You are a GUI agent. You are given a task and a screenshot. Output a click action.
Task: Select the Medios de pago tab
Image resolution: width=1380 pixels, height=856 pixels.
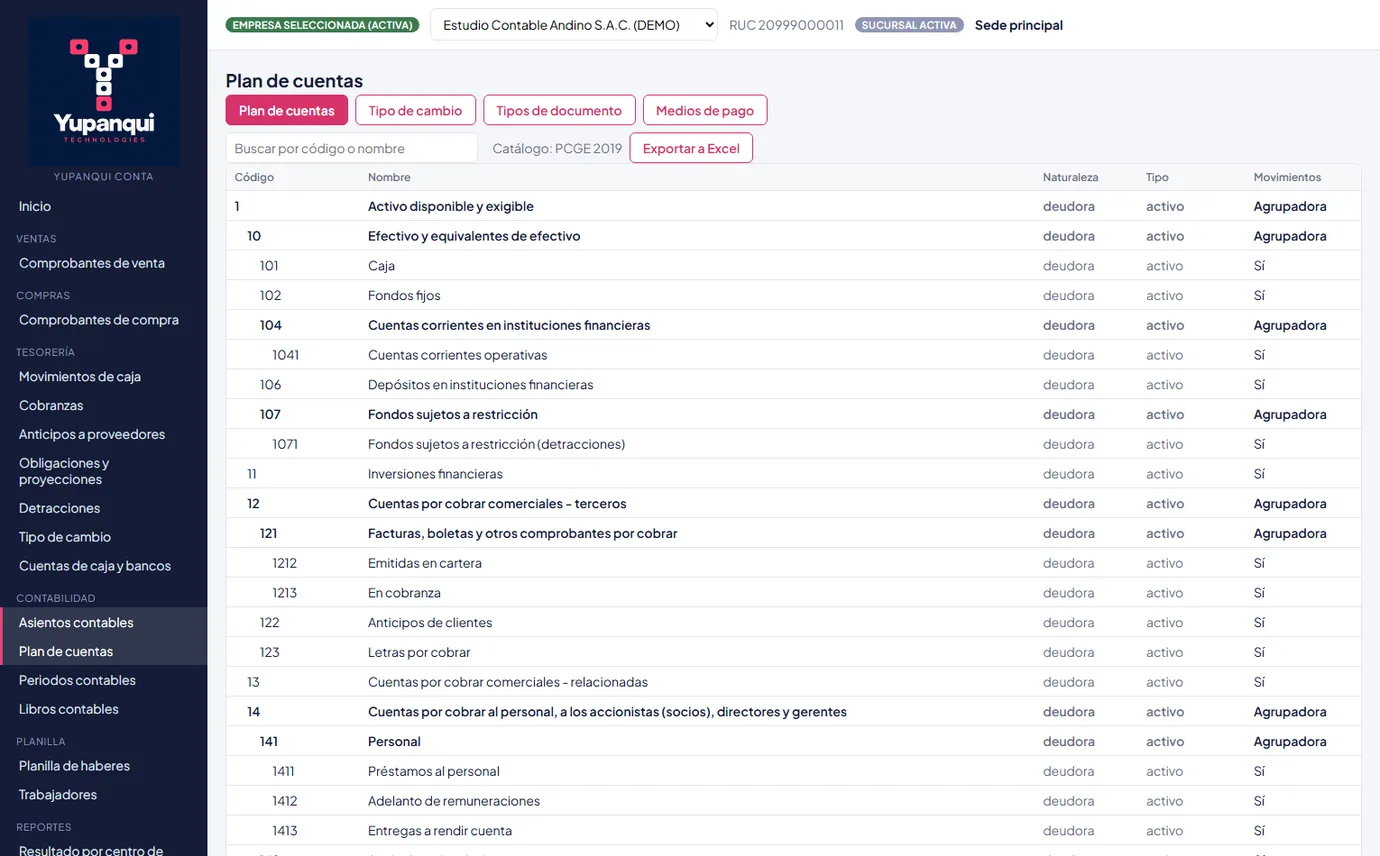point(705,110)
